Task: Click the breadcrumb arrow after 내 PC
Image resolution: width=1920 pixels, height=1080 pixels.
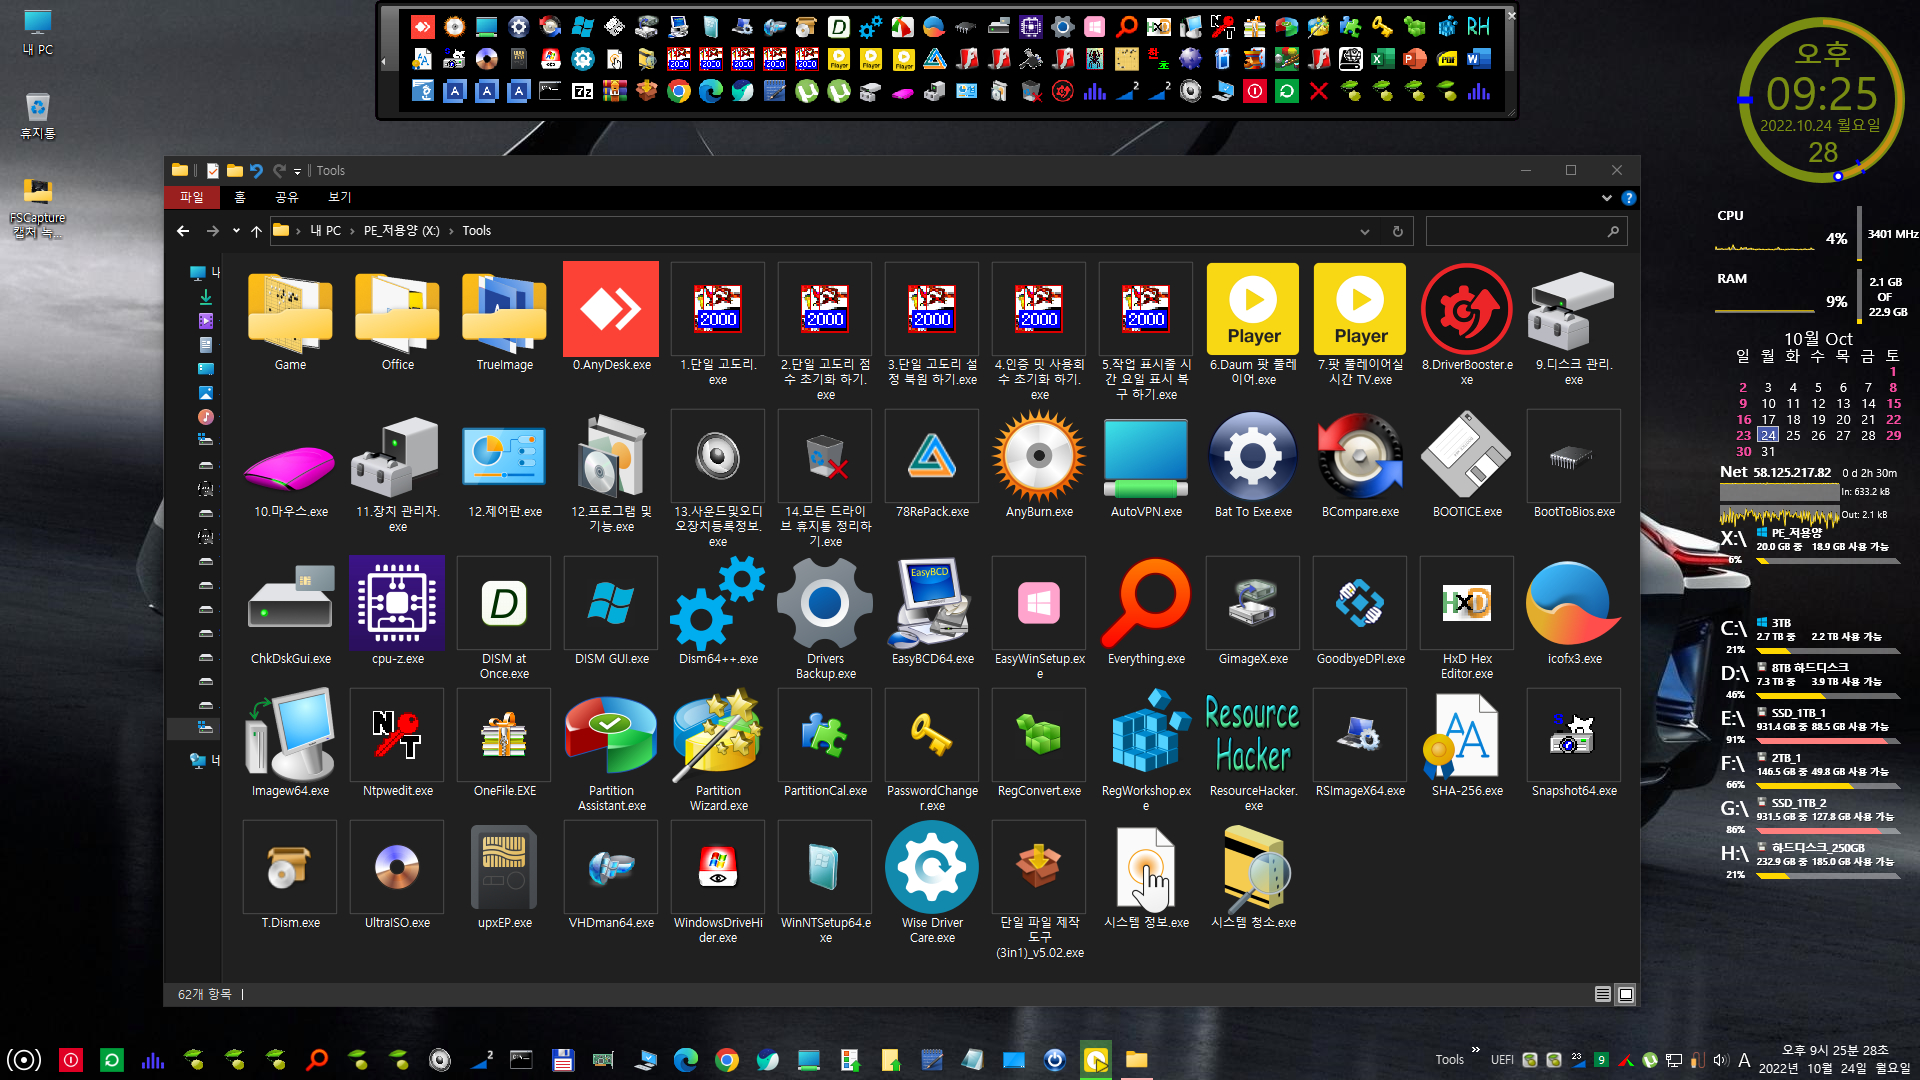Action: point(353,231)
